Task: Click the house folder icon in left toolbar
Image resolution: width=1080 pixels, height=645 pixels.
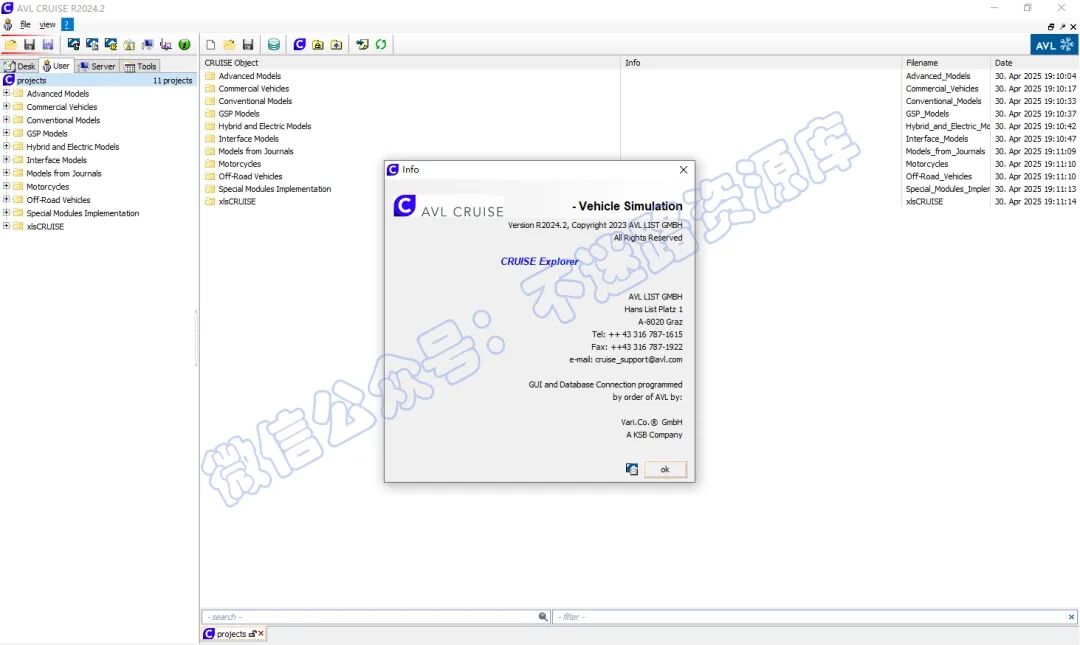Action: coord(129,44)
